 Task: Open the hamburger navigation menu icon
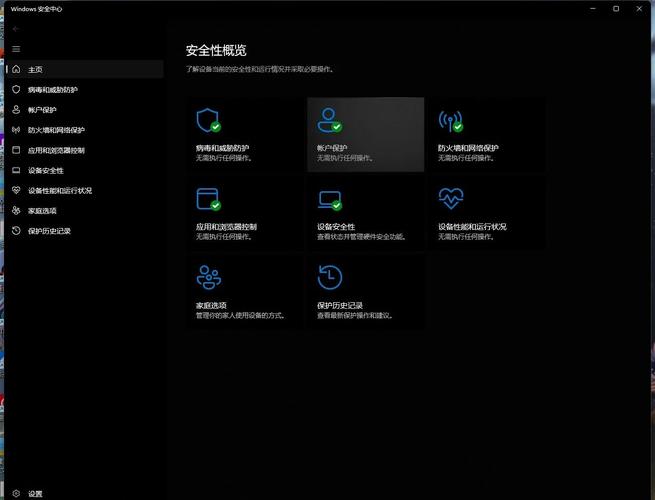tap(16, 49)
